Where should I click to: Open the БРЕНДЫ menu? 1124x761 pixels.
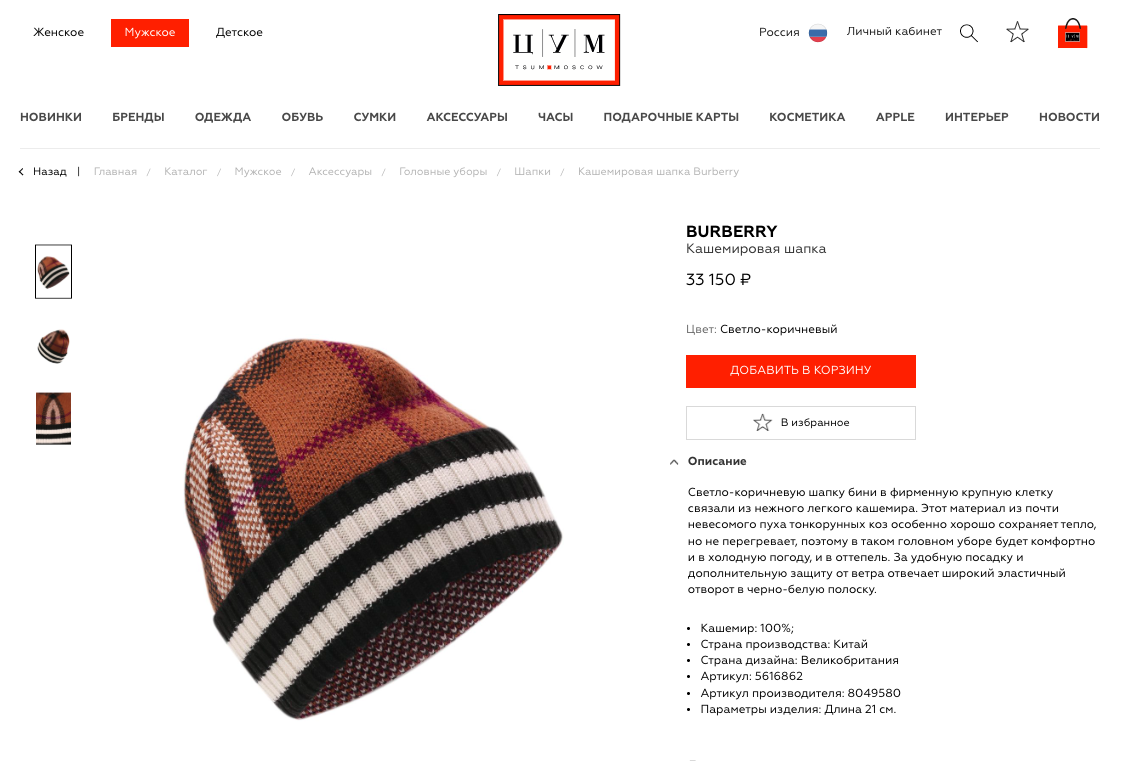click(138, 117)
